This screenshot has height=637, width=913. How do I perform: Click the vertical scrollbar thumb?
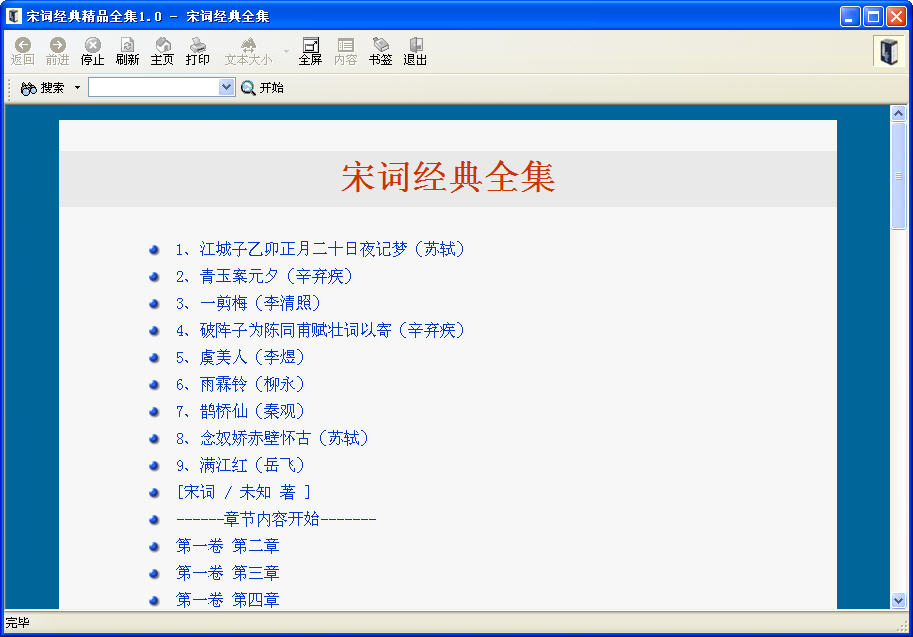pos(898,175)
